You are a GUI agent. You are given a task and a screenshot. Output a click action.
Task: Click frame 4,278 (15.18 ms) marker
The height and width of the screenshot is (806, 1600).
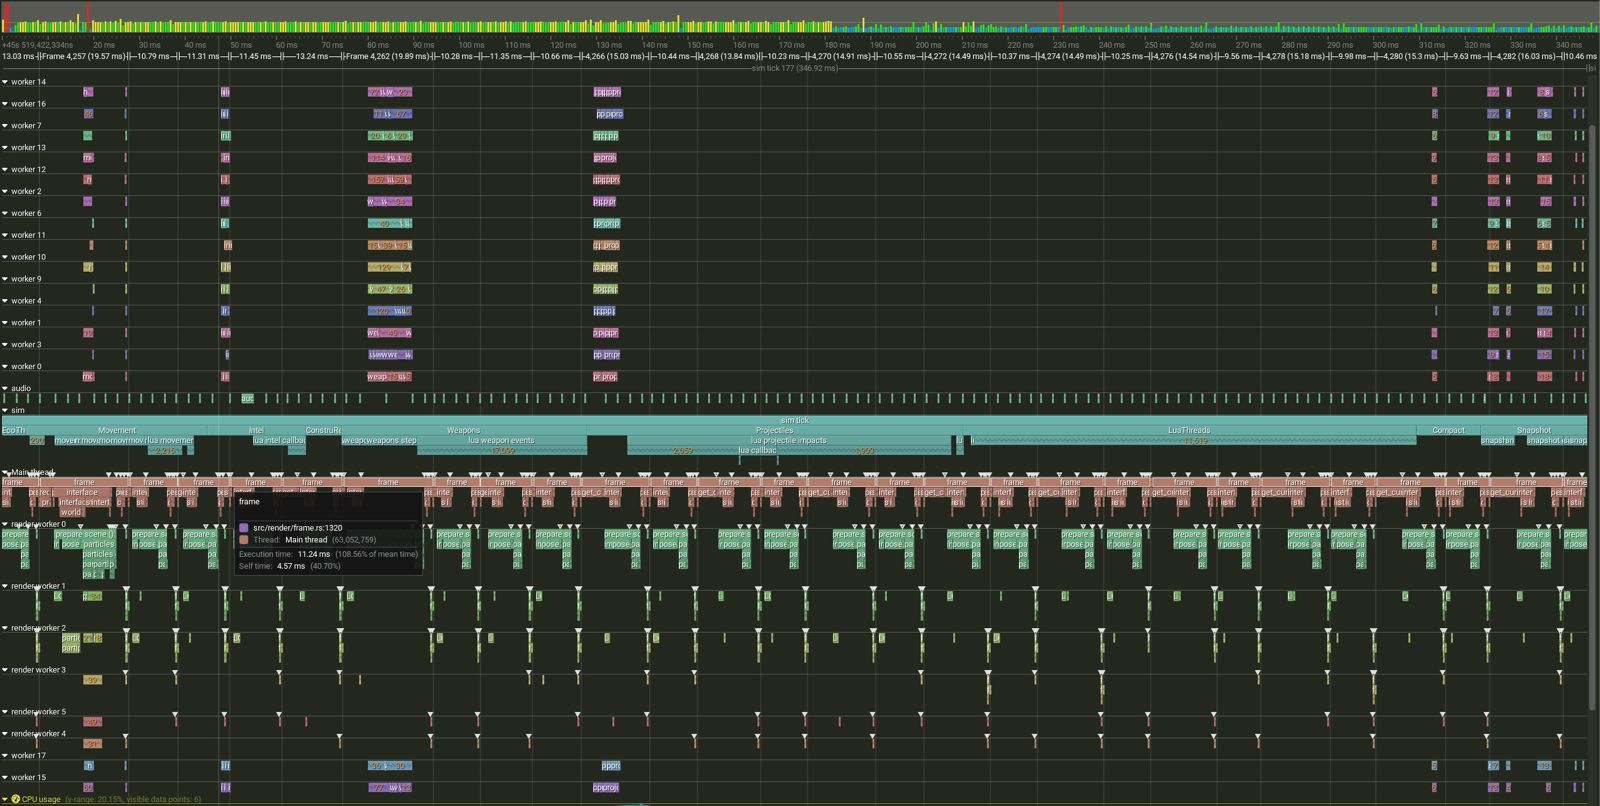1295,56
